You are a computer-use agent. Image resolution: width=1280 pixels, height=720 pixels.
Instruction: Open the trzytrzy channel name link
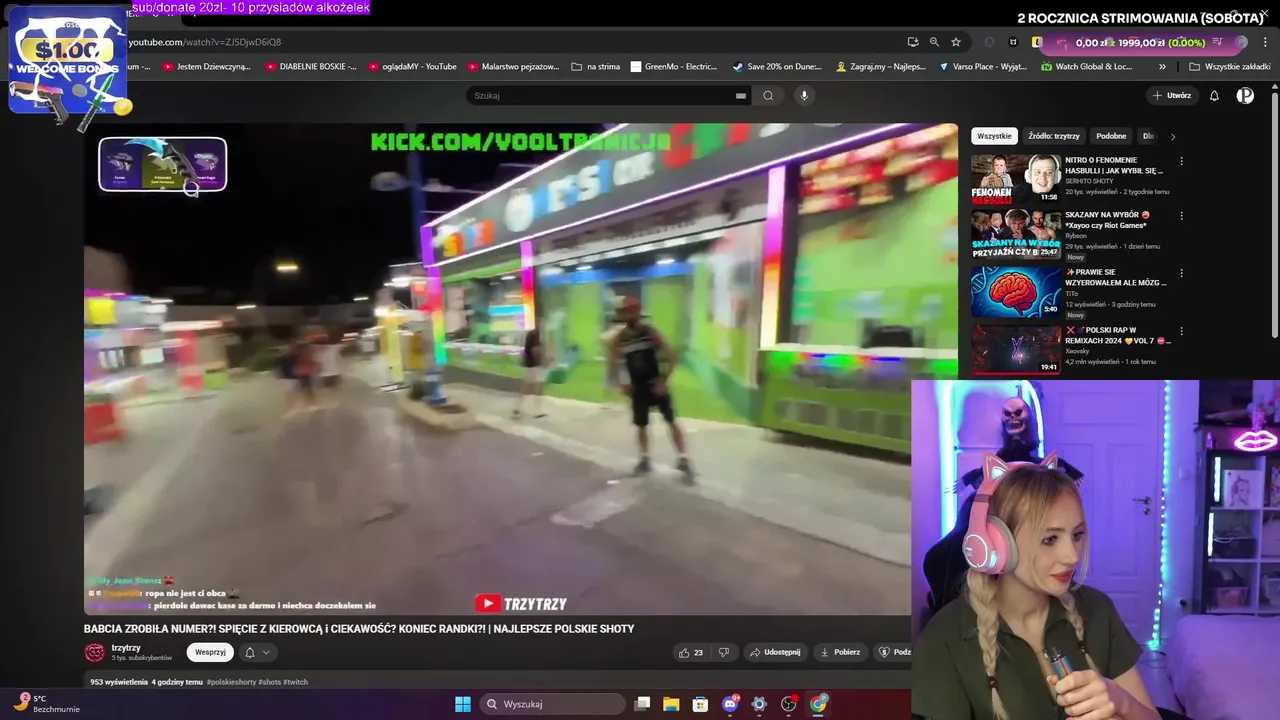pos(126,648)
